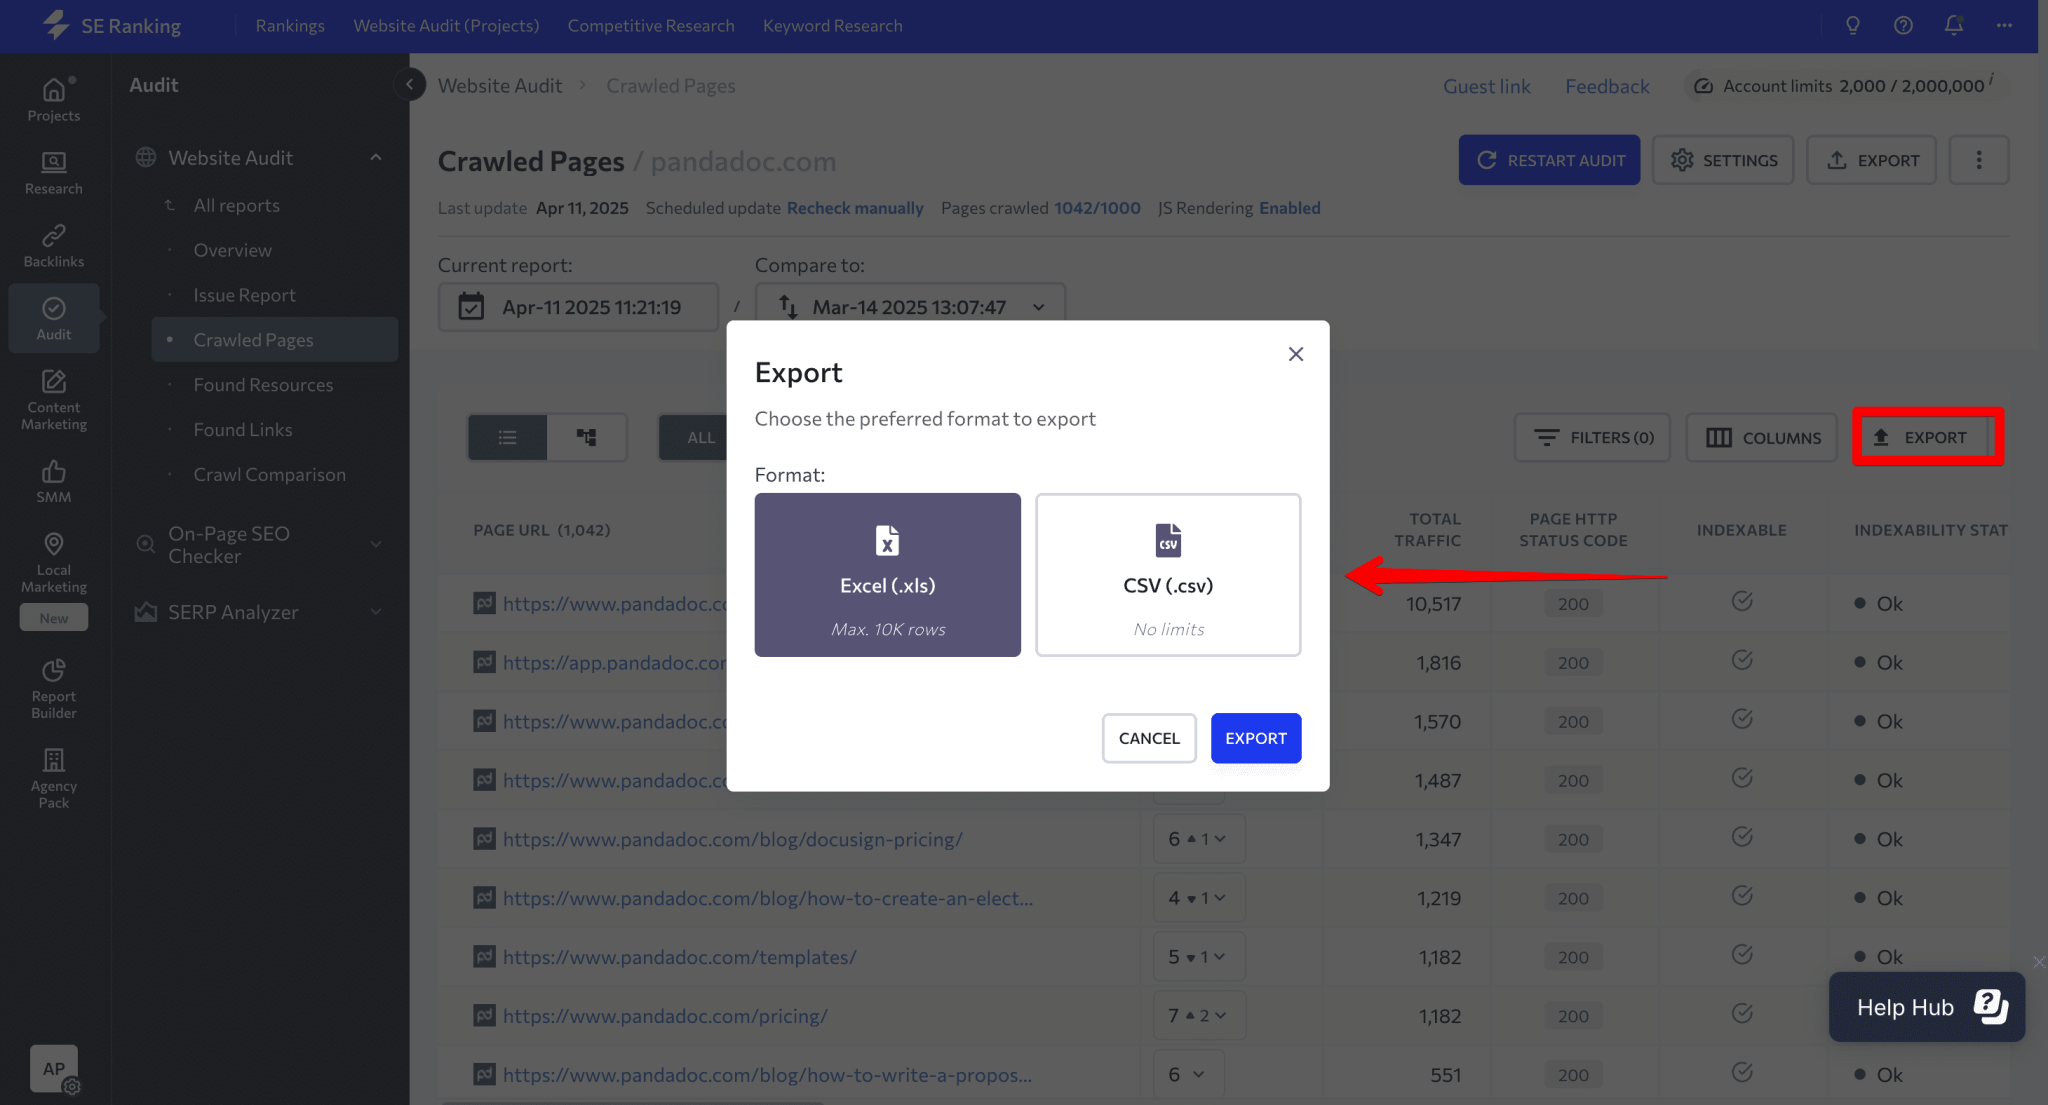Screen dimensions: 2048x1105
Task: Select the CSV (.csv) export format
Action: pos(1167,574)
